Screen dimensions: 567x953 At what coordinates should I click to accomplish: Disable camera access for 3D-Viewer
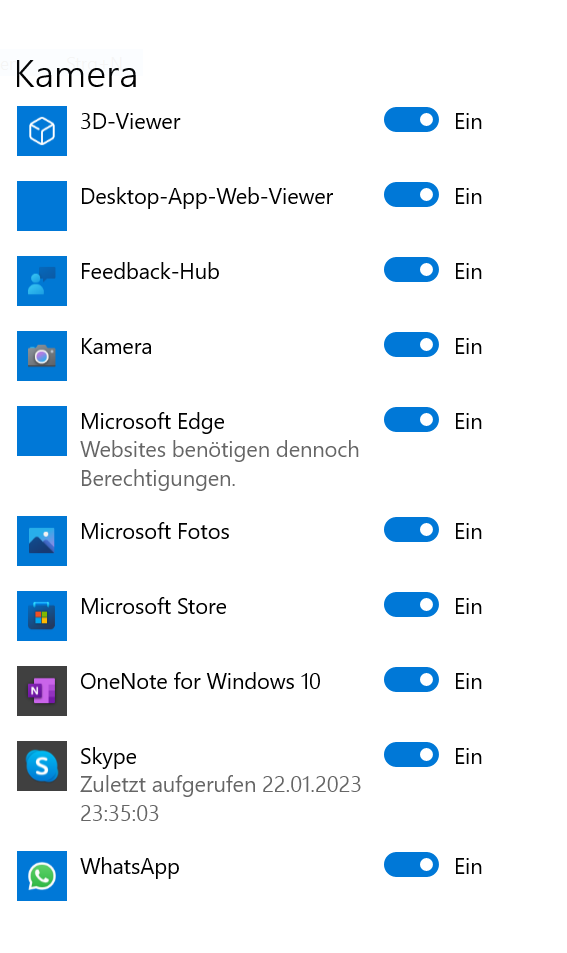pyautogui.click(x=411, y=120)
